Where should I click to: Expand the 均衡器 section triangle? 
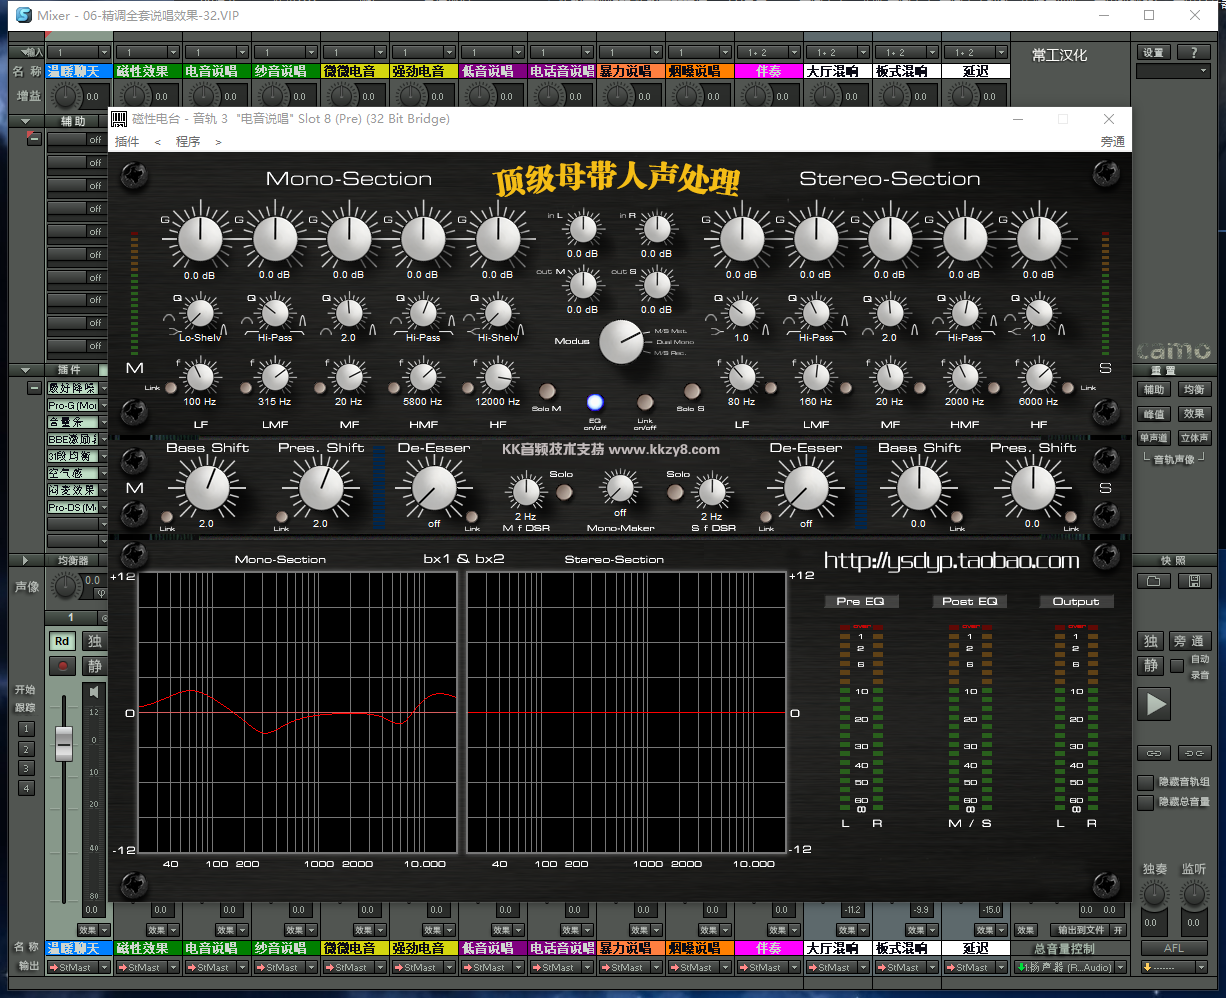click(25, 561)
